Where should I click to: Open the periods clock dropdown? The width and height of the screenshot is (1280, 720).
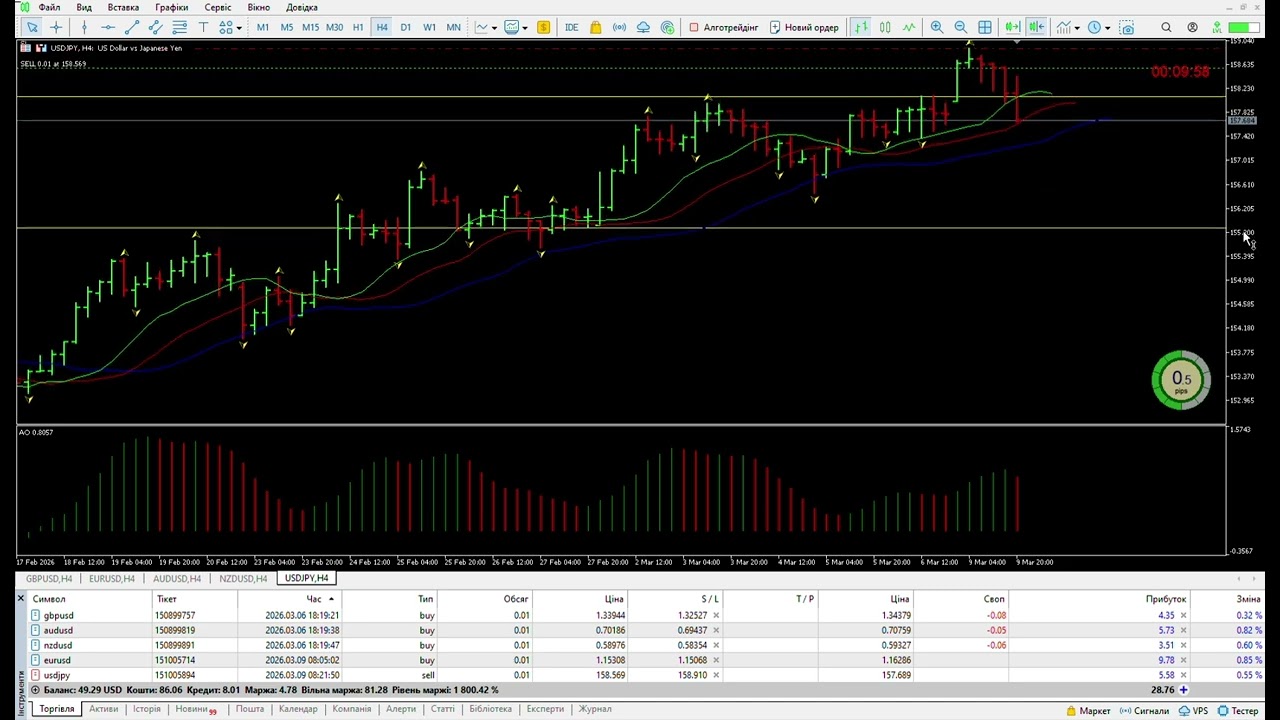tap(1098, 27)
